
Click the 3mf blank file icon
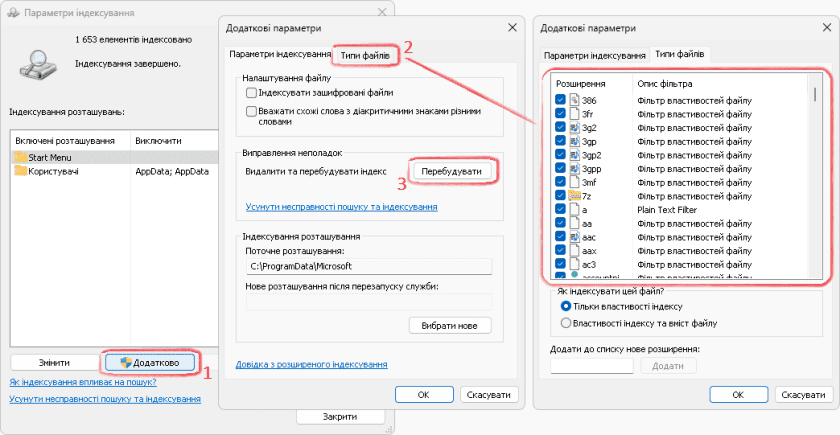coord(574,183)
